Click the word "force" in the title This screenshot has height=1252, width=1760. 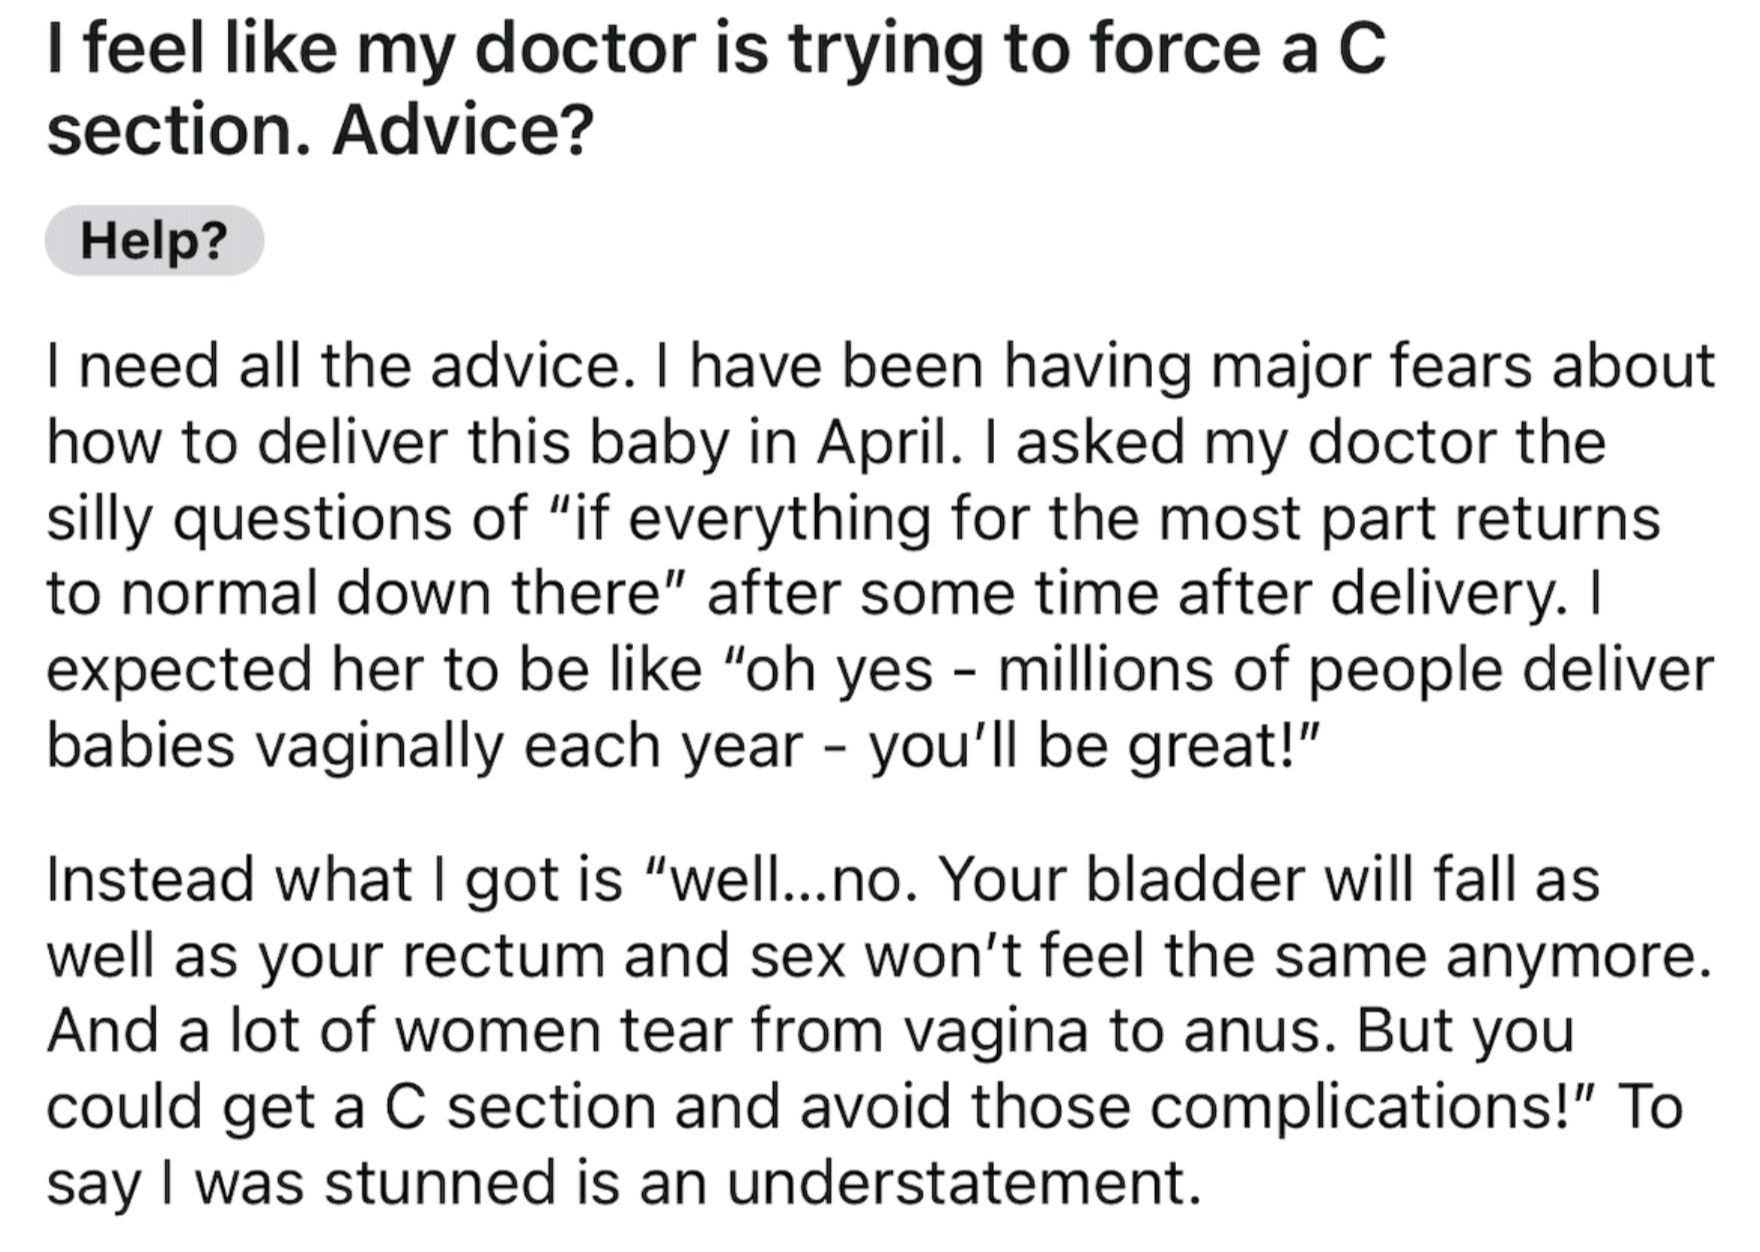[x=1175, y=48]
